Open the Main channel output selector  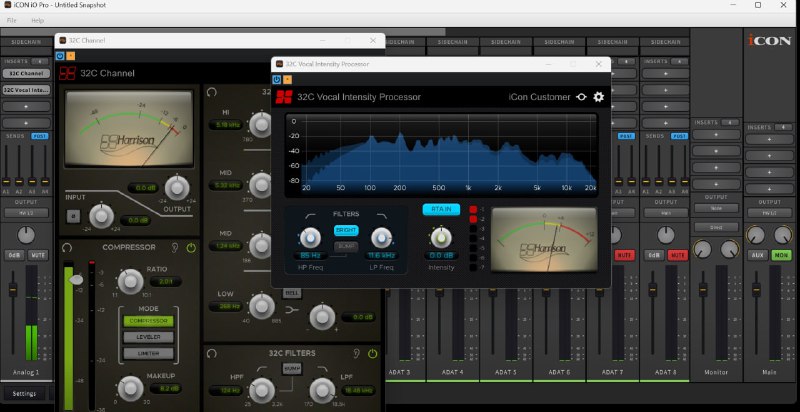769,213
